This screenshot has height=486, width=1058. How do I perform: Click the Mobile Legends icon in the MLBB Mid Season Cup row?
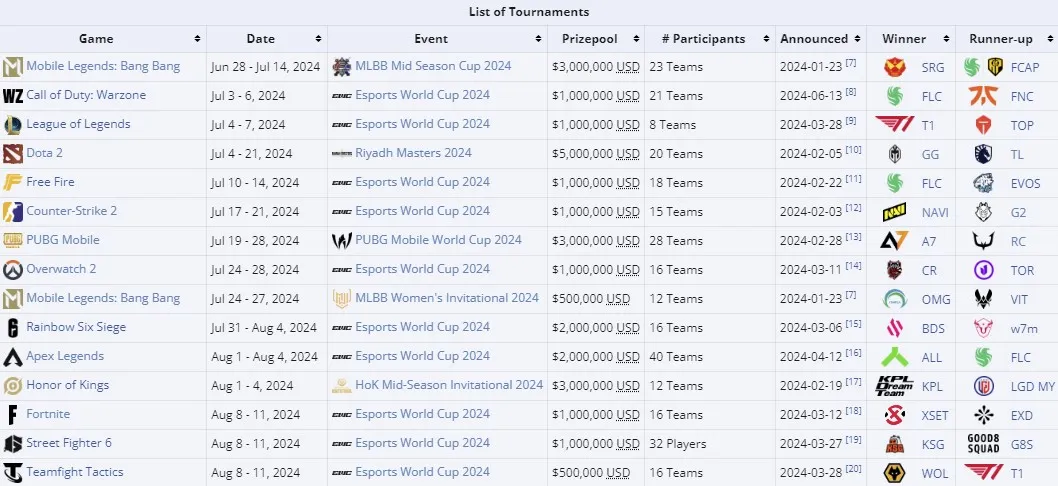coord(13,66)
